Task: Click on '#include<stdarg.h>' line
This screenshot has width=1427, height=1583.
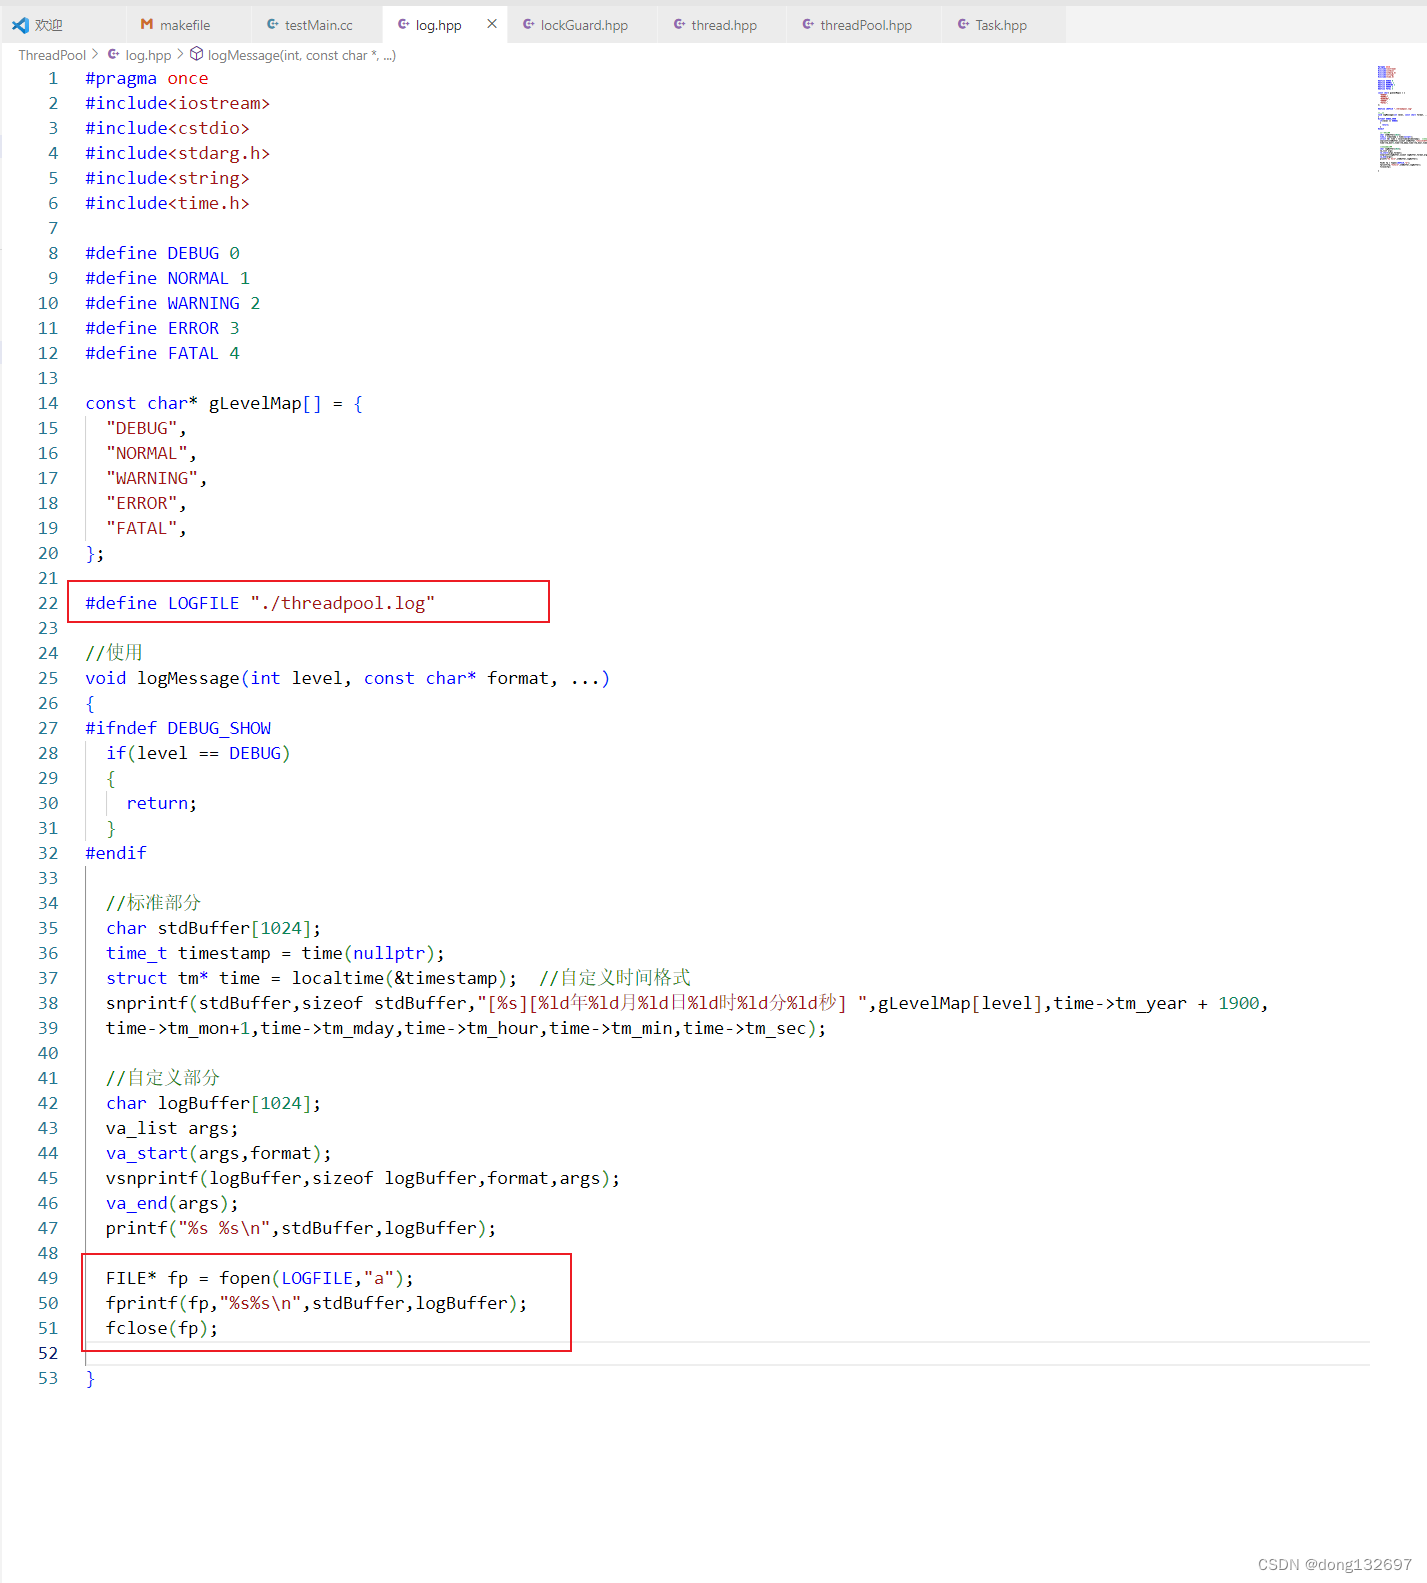Action: click(x=178, y=153)
